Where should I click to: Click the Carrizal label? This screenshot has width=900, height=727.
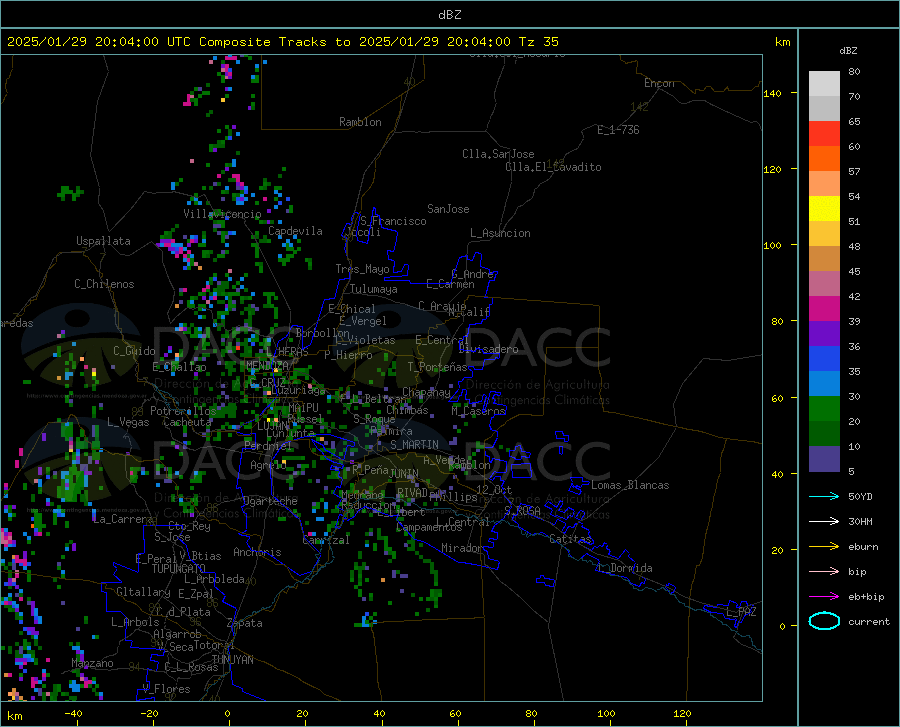(326, 540)
